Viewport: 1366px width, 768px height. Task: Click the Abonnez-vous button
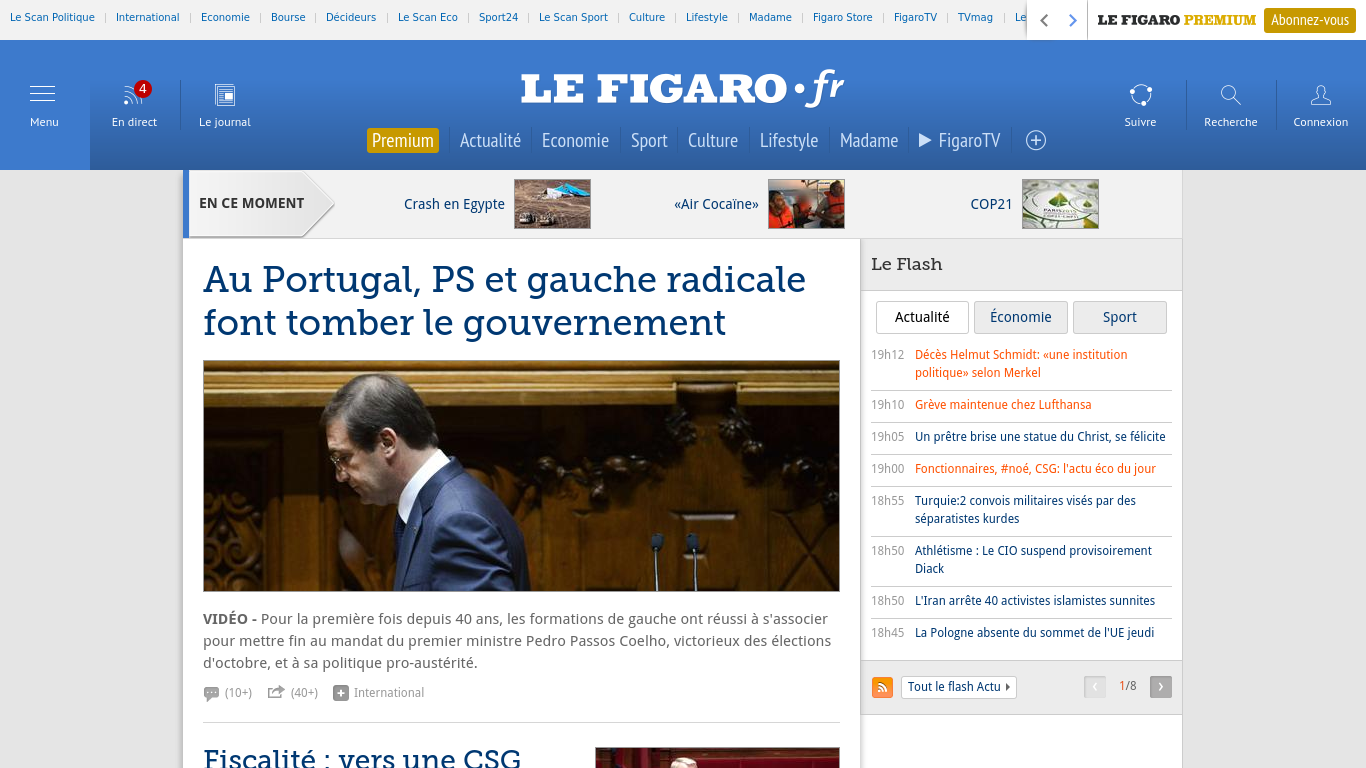click(1308, 19)
